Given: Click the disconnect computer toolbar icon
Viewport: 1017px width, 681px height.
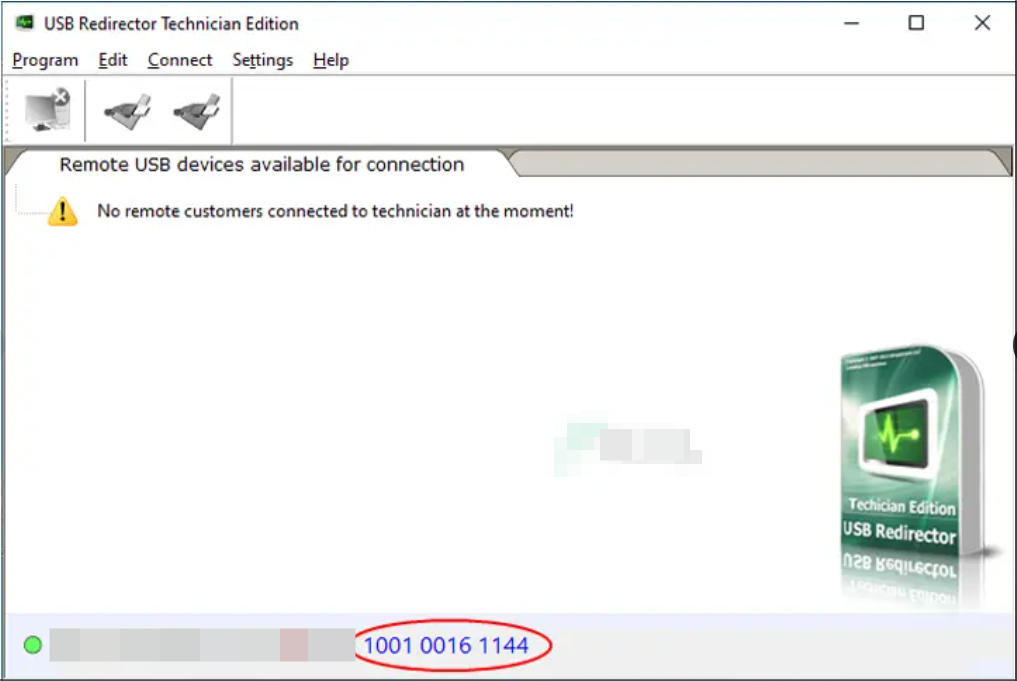Looking at the screenshot, I should (47, 110).
